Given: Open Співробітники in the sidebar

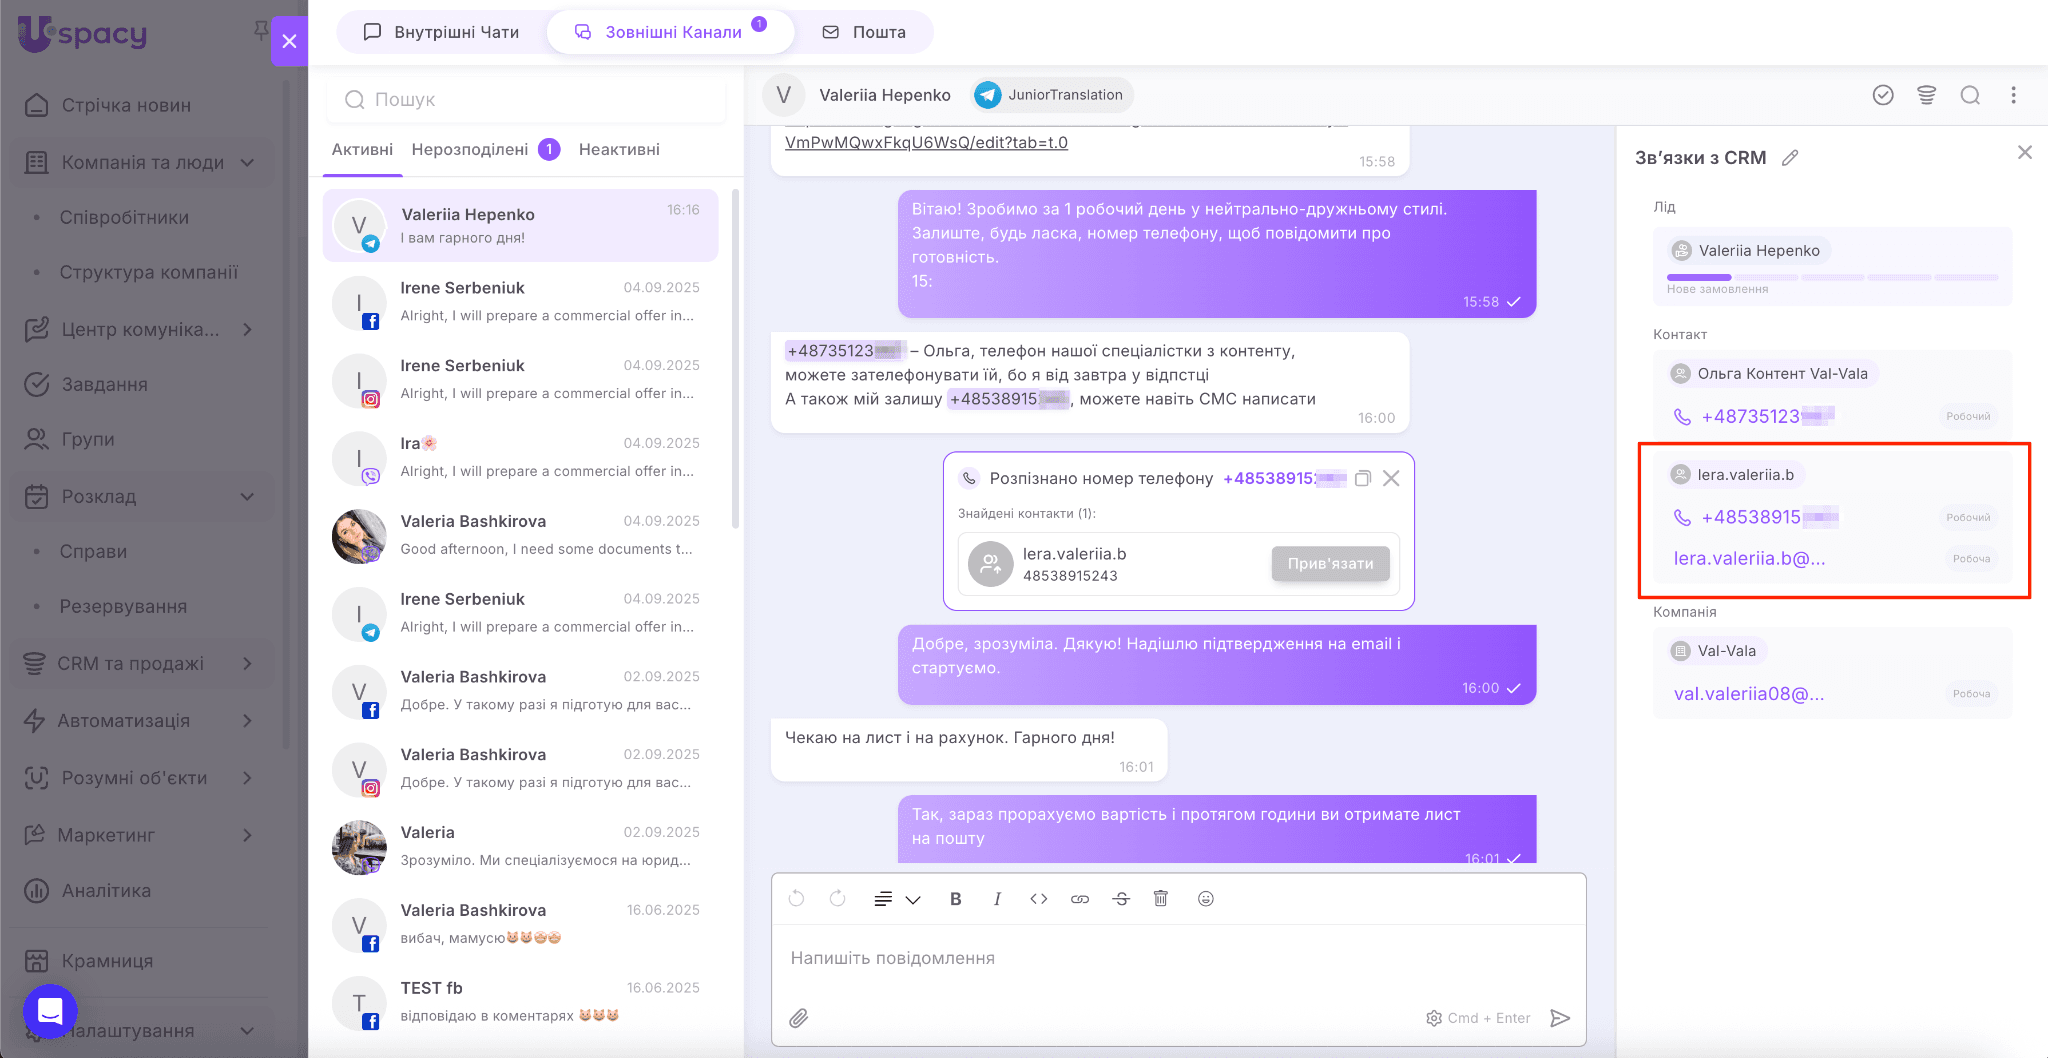Looking at the screenshot, I should (124, 217).
